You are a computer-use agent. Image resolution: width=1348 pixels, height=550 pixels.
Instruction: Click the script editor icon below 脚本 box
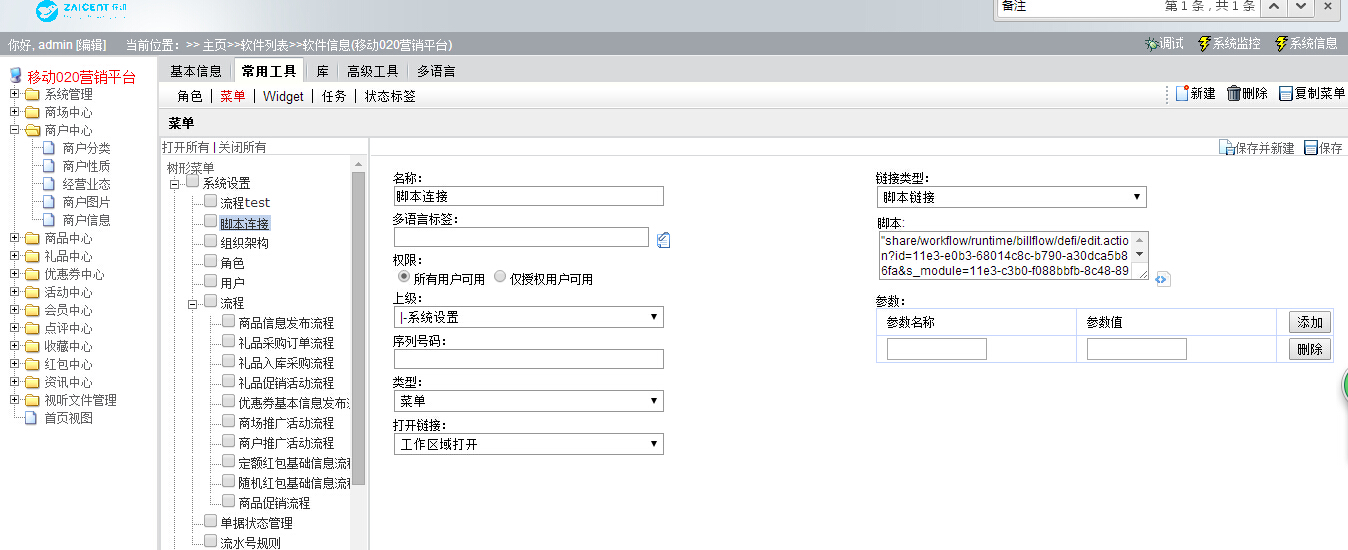(1162, 280)
